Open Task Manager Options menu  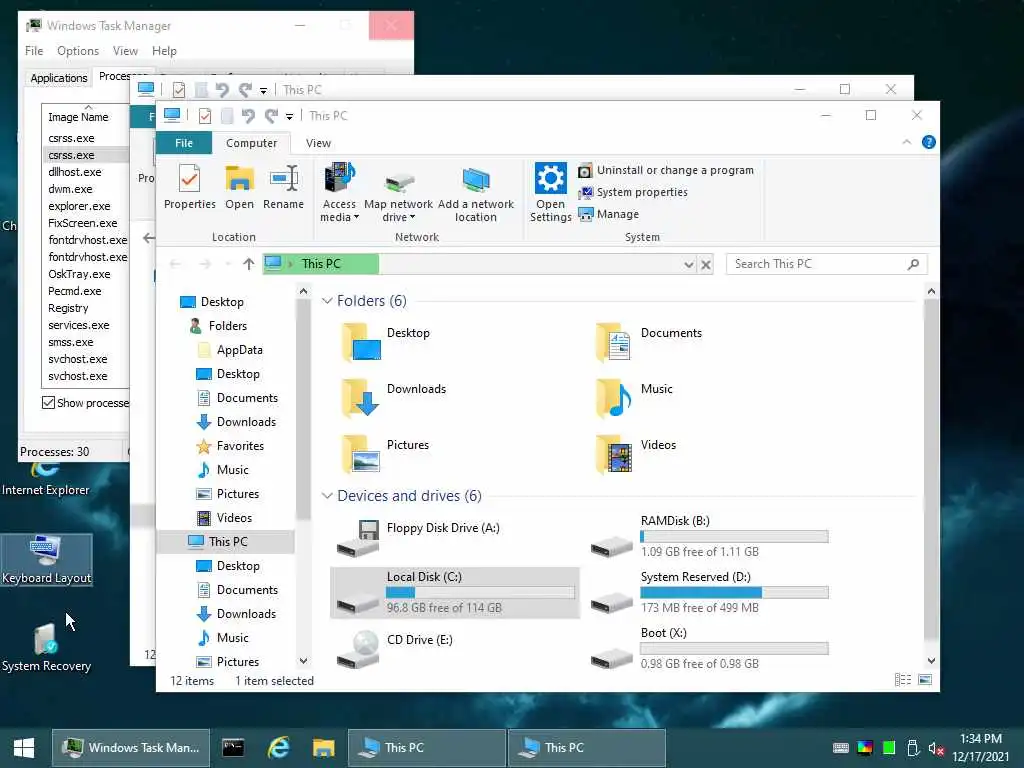[x=78, y=51]
